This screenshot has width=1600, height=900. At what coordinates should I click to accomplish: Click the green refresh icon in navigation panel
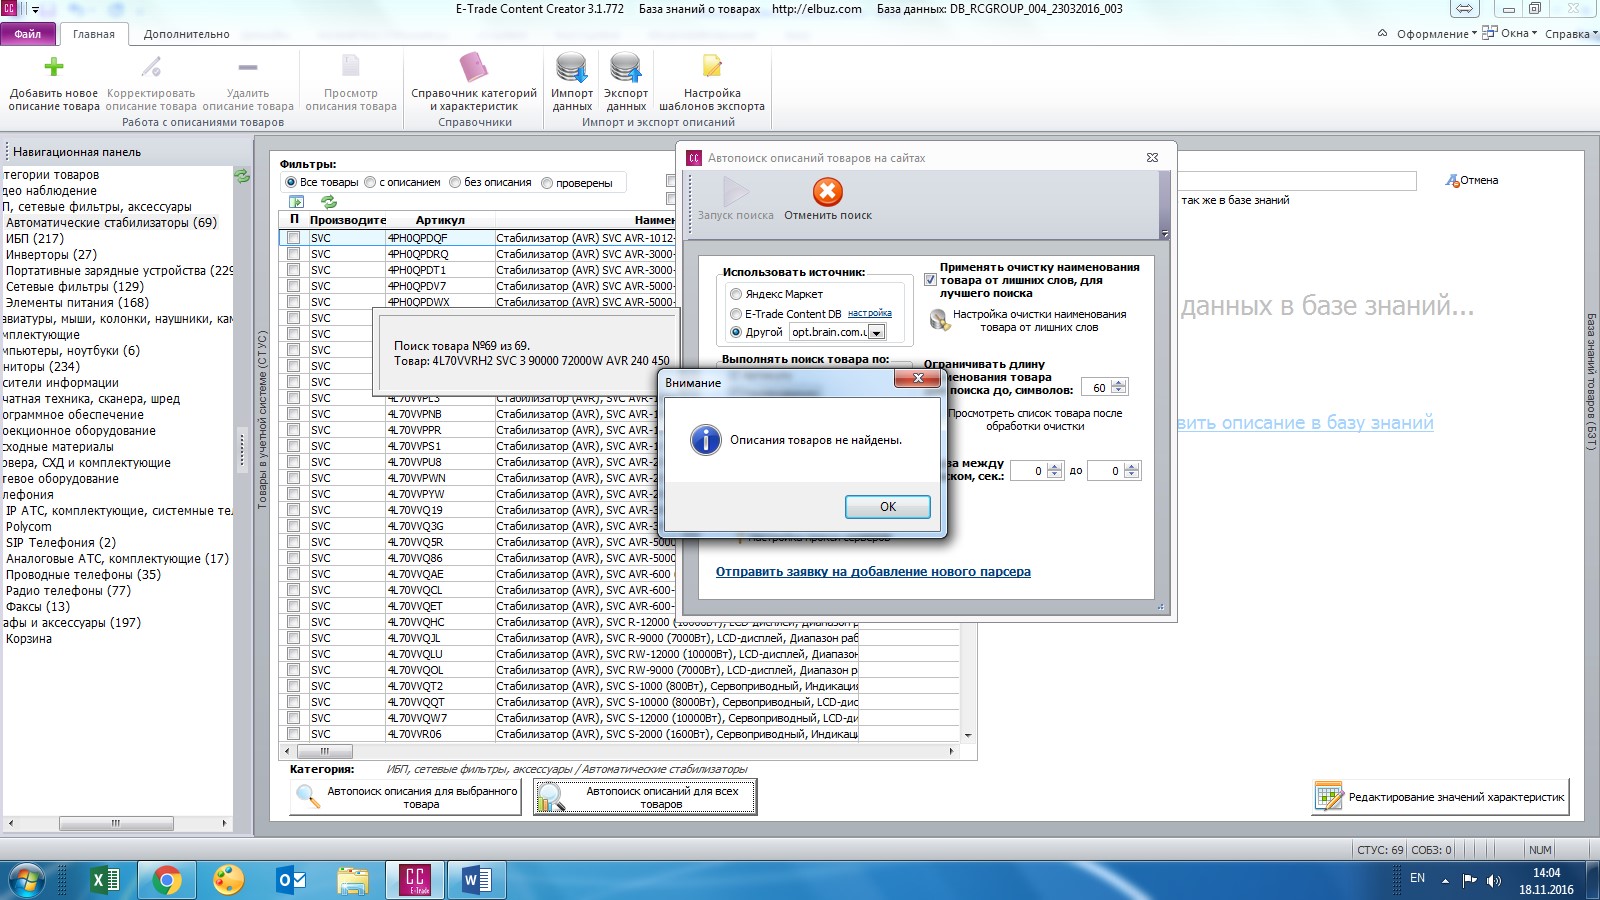tap(242, 176)
